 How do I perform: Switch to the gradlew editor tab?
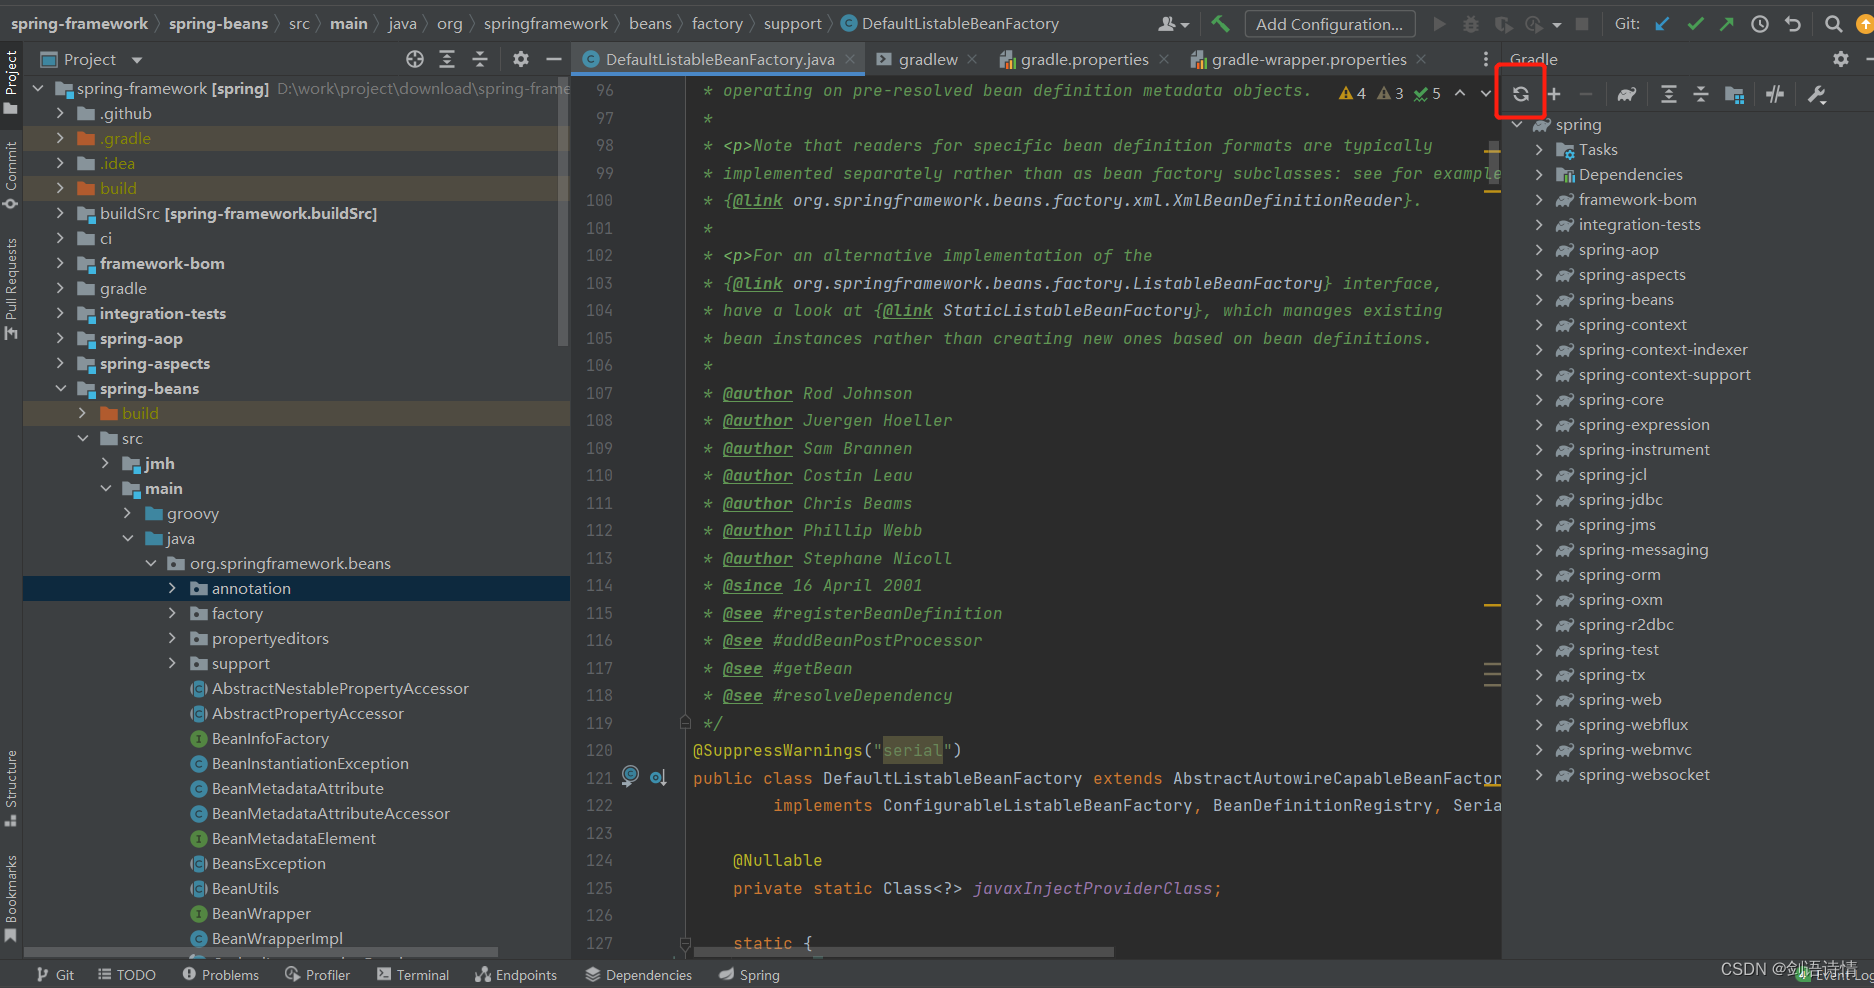[x=927, y=59]
